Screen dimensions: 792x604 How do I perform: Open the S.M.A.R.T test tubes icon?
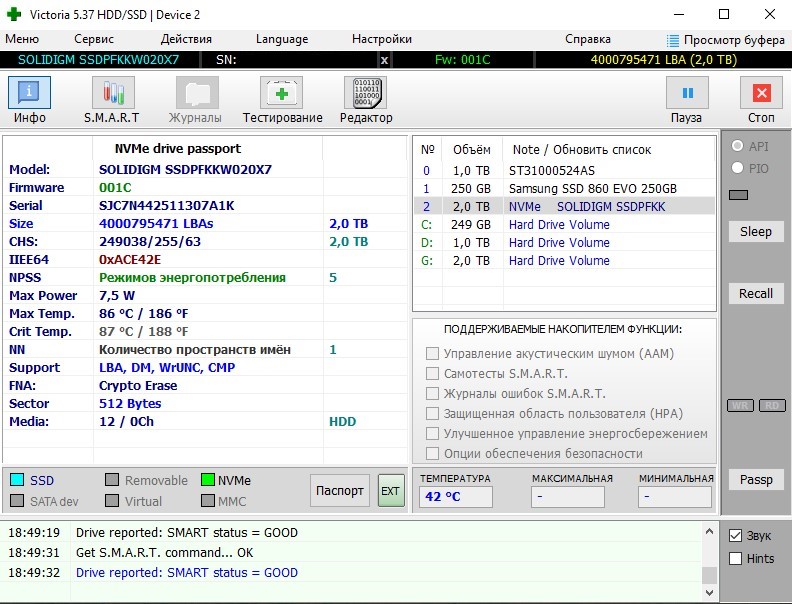tap(113, 93)
